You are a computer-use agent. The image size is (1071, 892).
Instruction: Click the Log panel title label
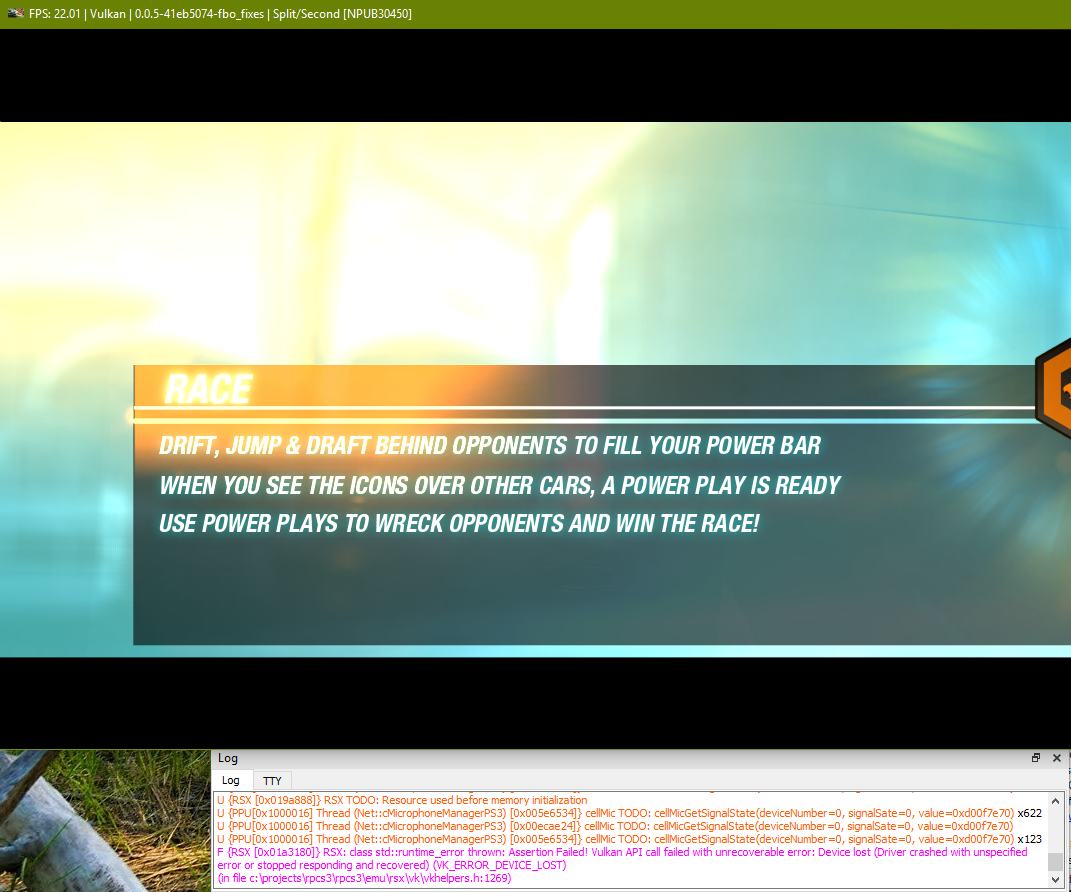pos(227,758)
